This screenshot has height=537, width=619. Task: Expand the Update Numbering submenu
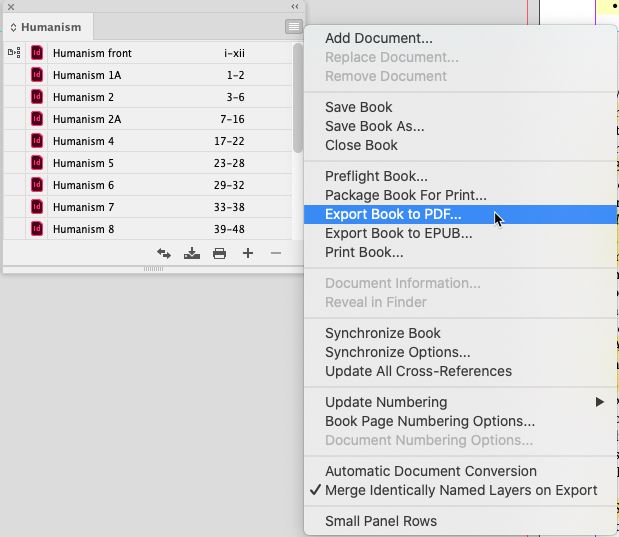coord(461,402)
